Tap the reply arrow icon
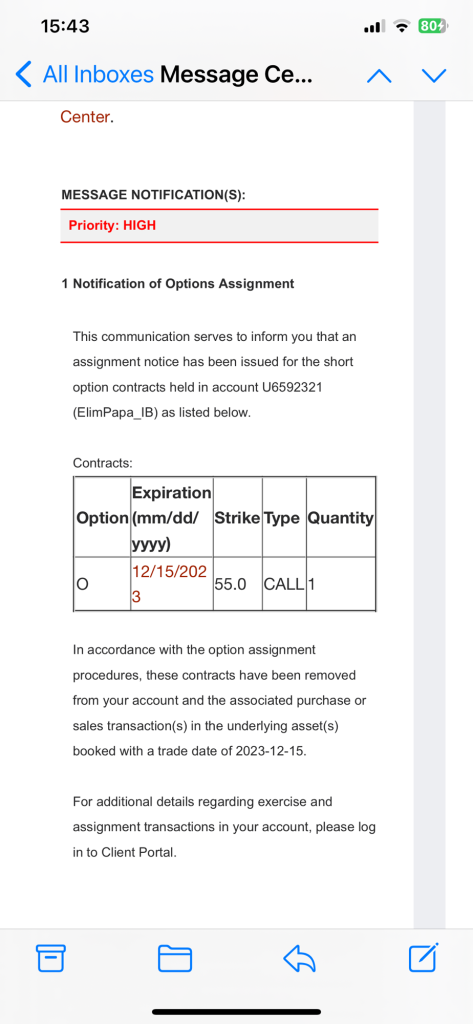Screen dimensions: 473x1024 [x=299, y=958]
